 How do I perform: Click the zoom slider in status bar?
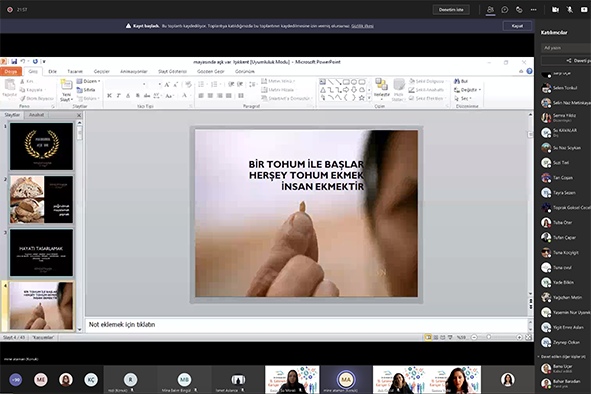click(489, 337)
